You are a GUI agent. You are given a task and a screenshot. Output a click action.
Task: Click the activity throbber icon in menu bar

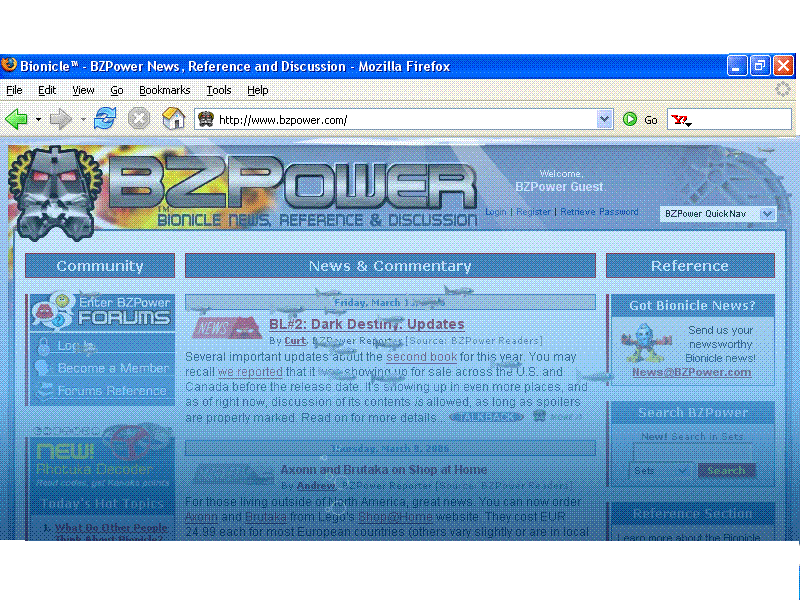[783, 89]
